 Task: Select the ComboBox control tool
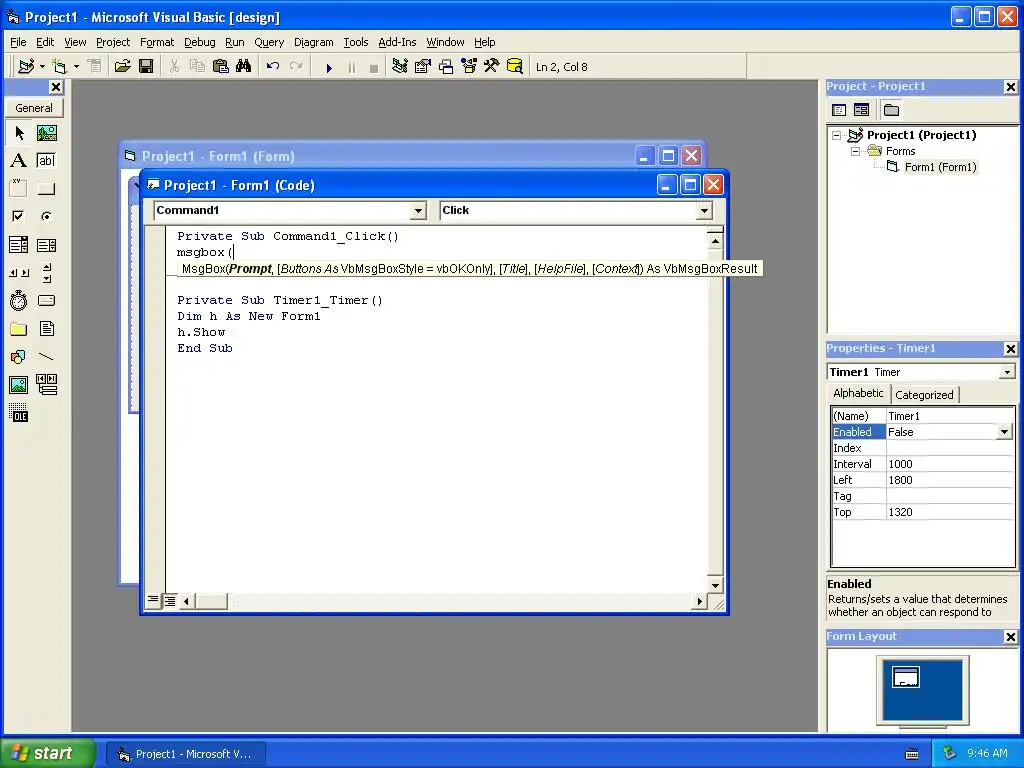pos(18,245)
